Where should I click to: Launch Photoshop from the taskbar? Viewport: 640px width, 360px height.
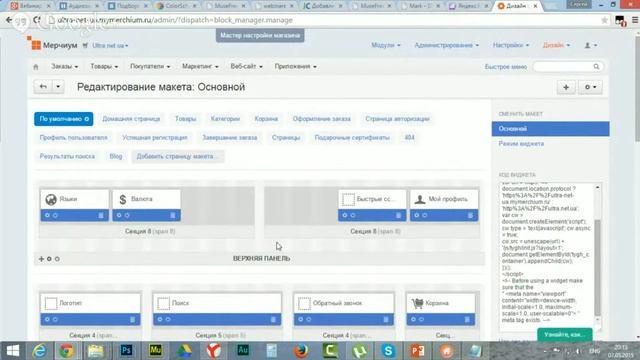point(126,350)
